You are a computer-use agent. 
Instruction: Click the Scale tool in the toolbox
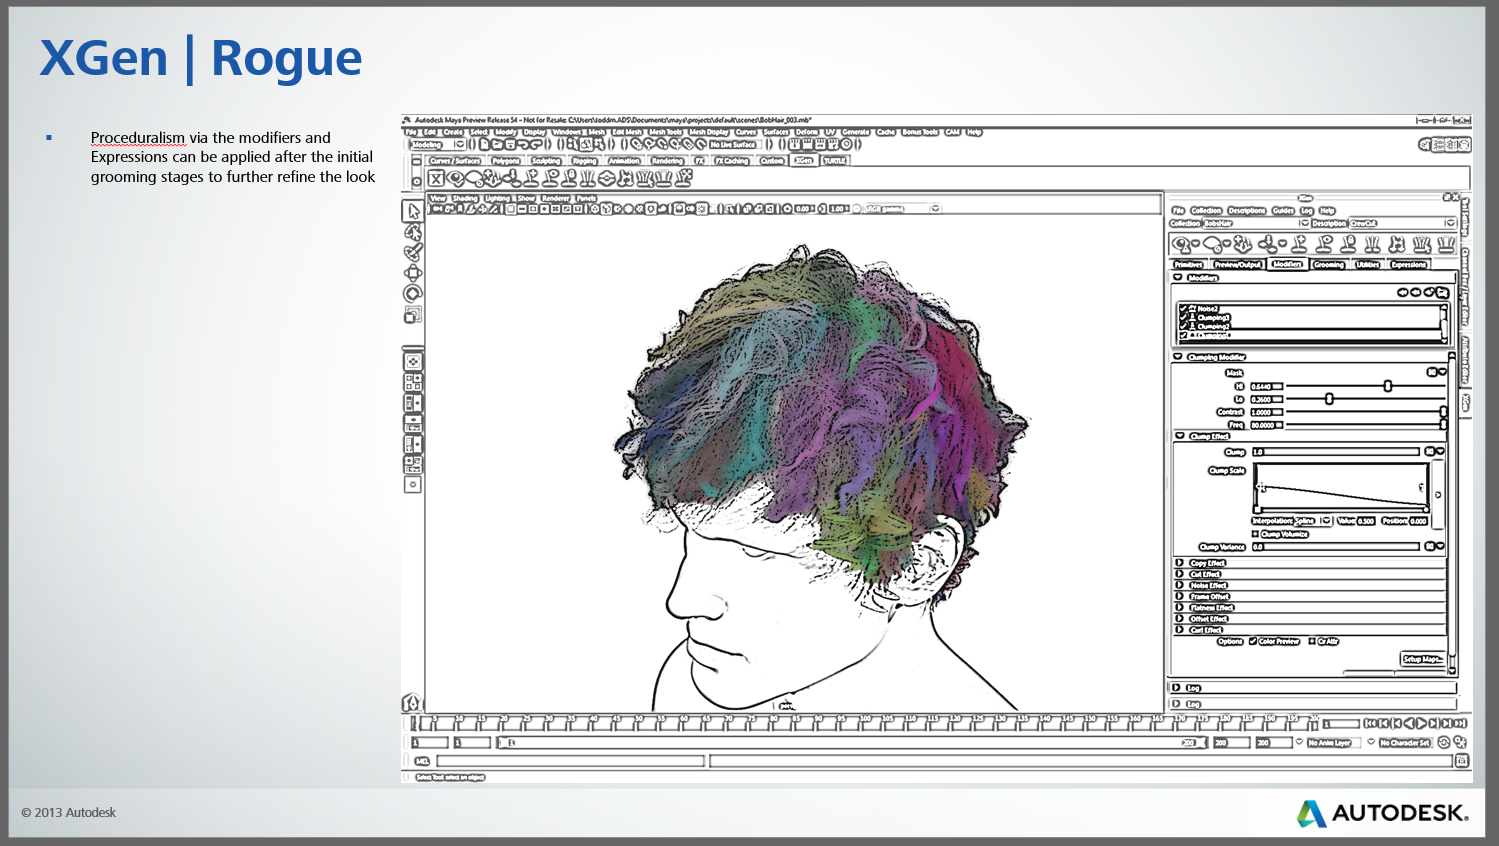point(413,314)
